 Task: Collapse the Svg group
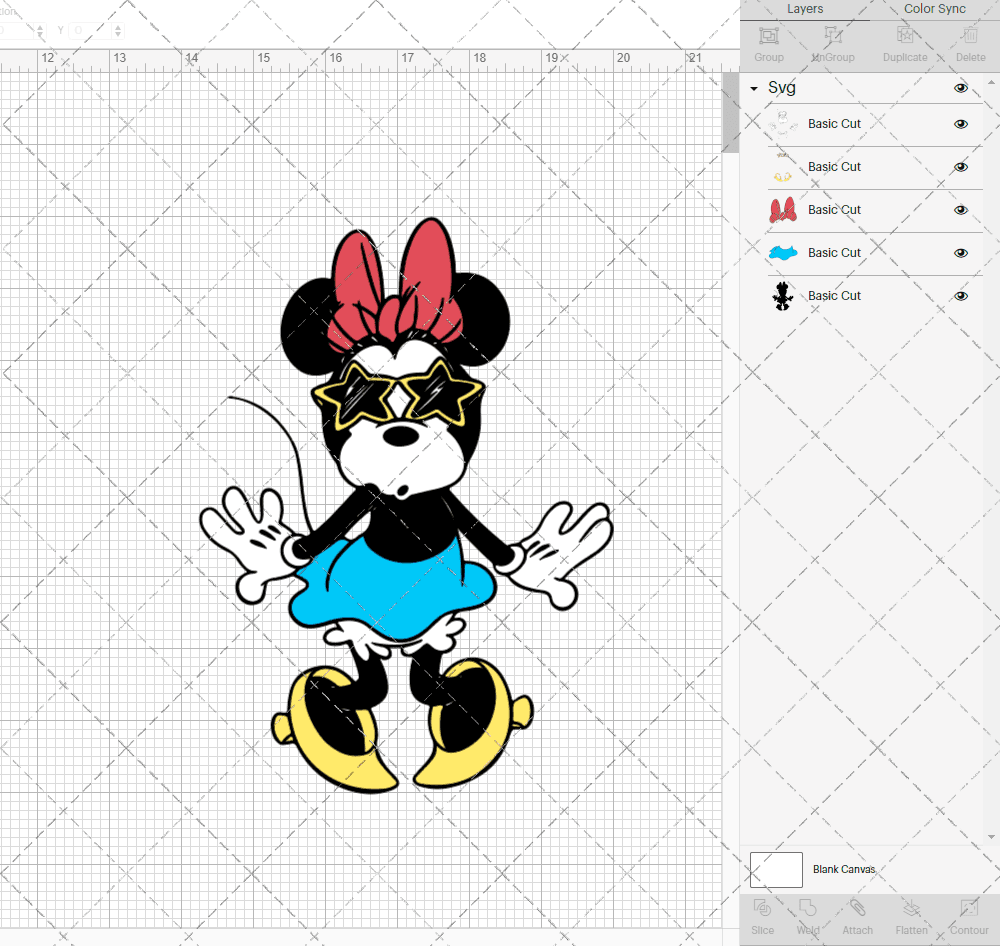[x=754, y=89]
